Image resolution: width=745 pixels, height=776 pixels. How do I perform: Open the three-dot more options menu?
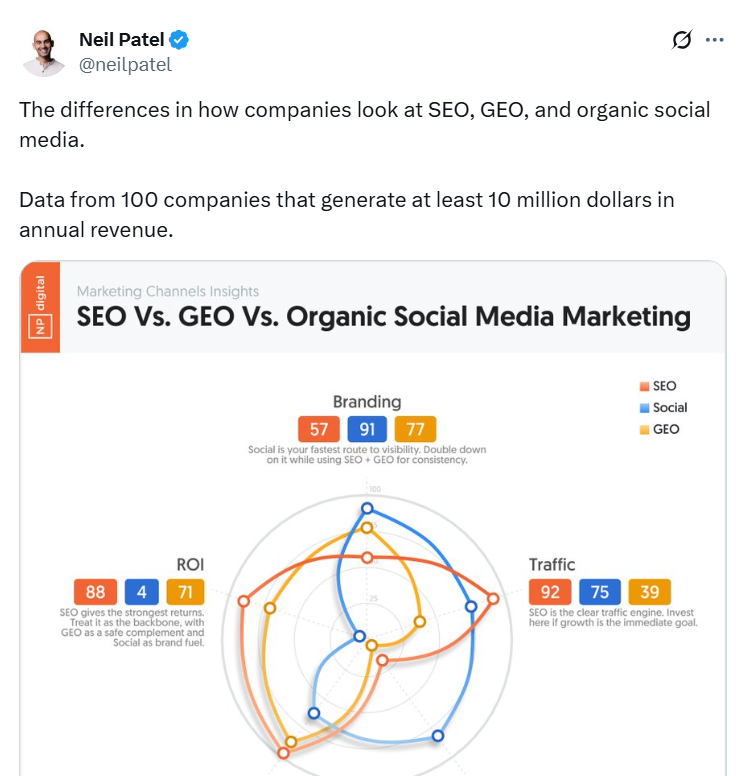click(714, 40)
